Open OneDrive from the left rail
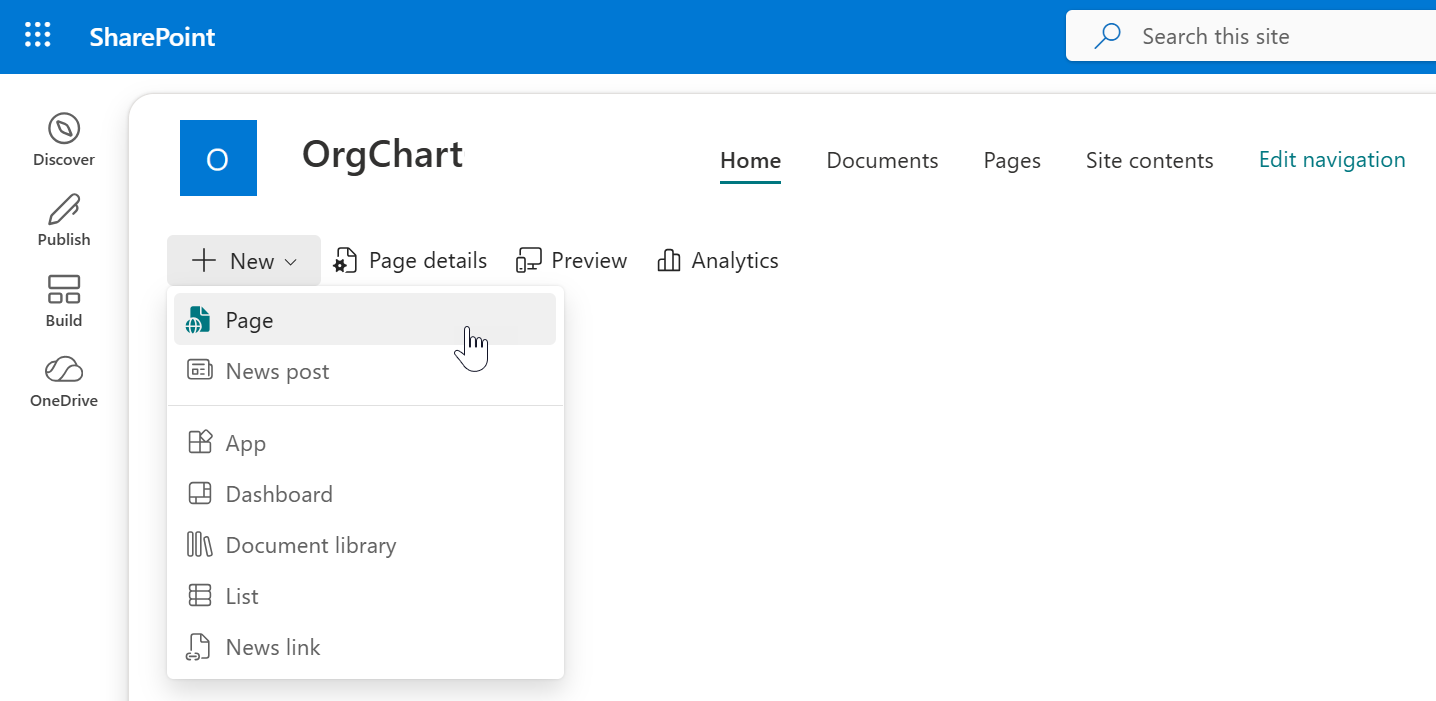 pos(64,381)
